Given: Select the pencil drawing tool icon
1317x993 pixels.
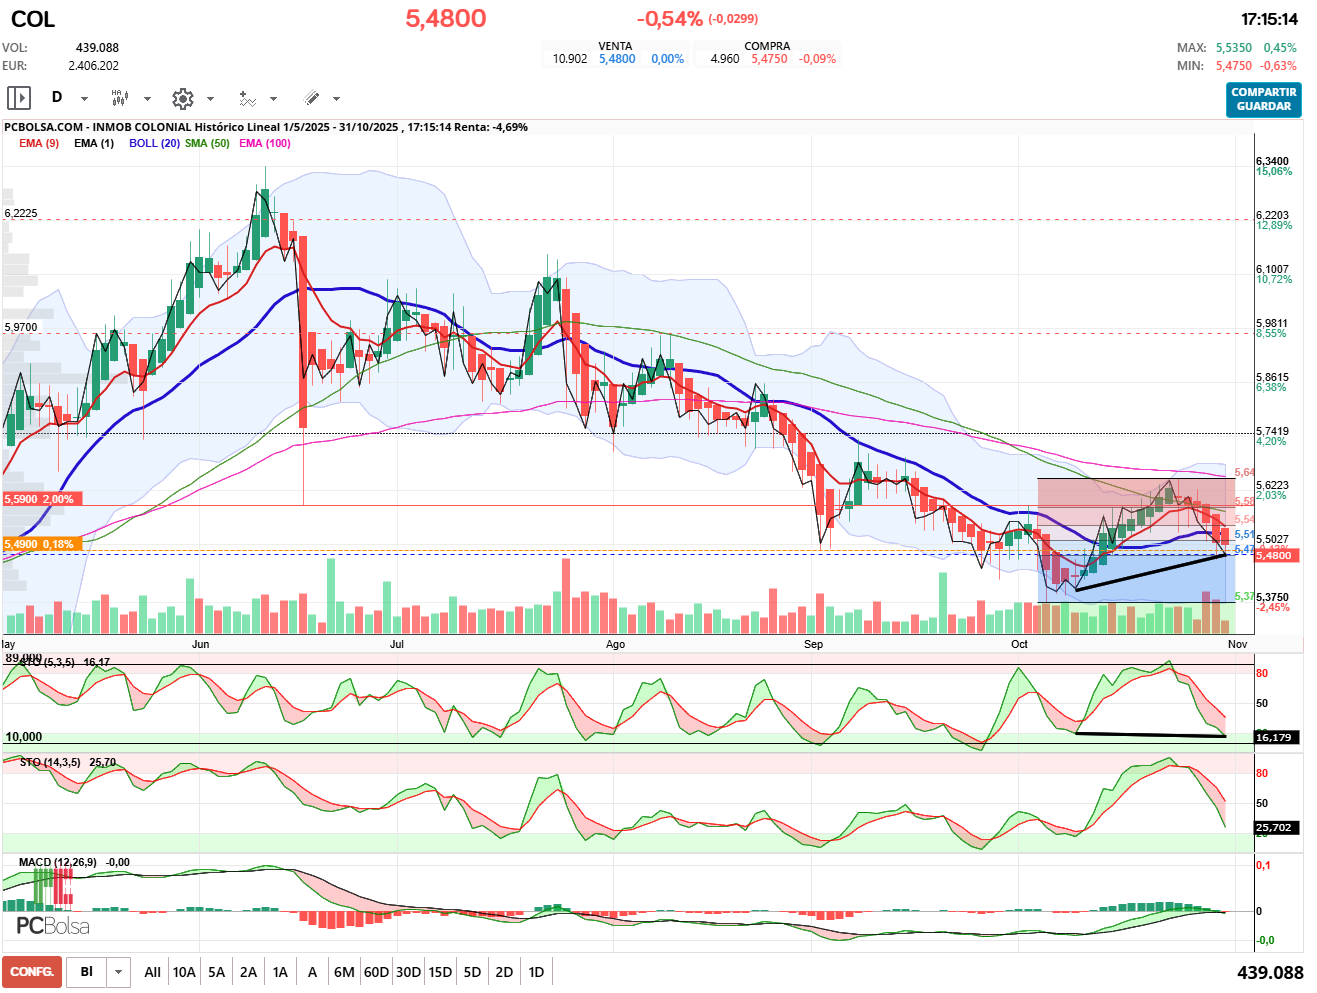Looking at the screenshot, I should click(x=311, y=98).
